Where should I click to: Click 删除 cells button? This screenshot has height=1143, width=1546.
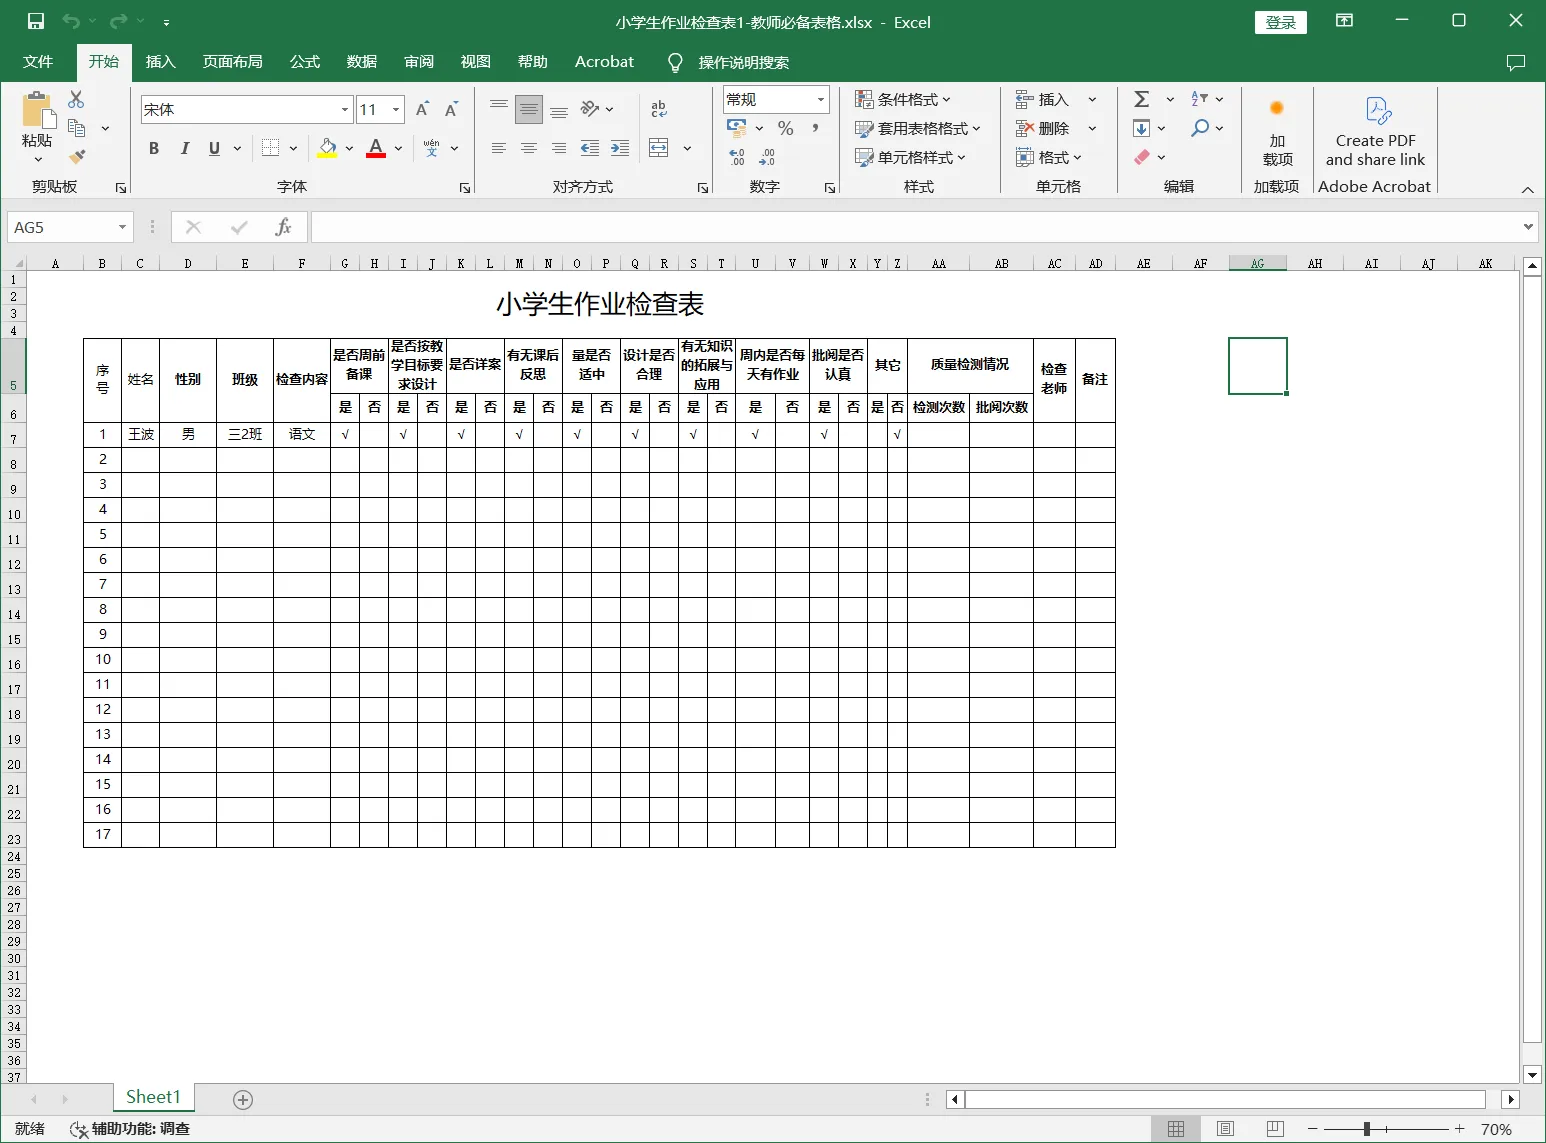coord(1043,128)
